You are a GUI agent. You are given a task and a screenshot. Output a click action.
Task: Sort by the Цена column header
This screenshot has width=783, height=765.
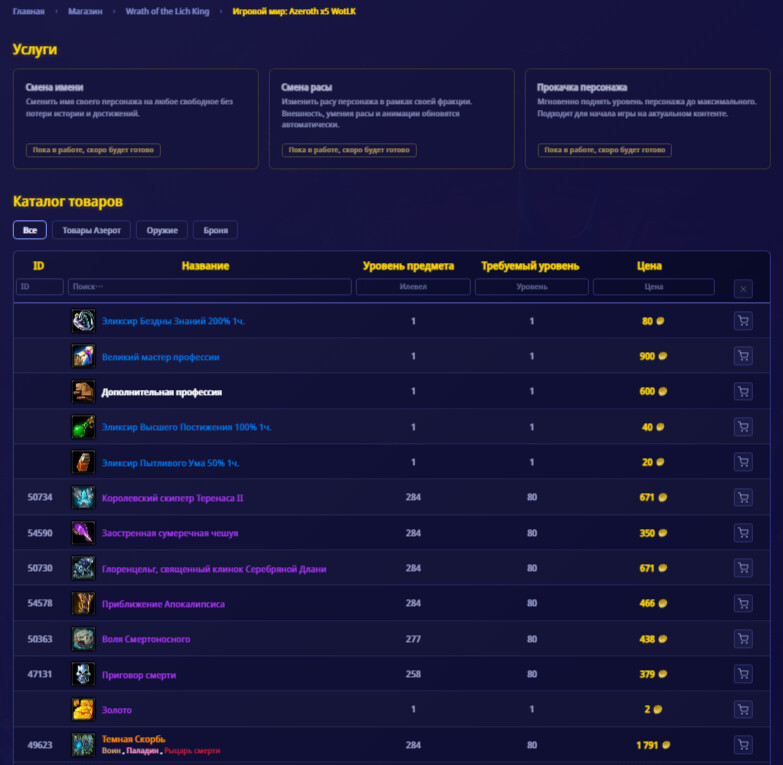pyautogui.click(x=649, y=266)
